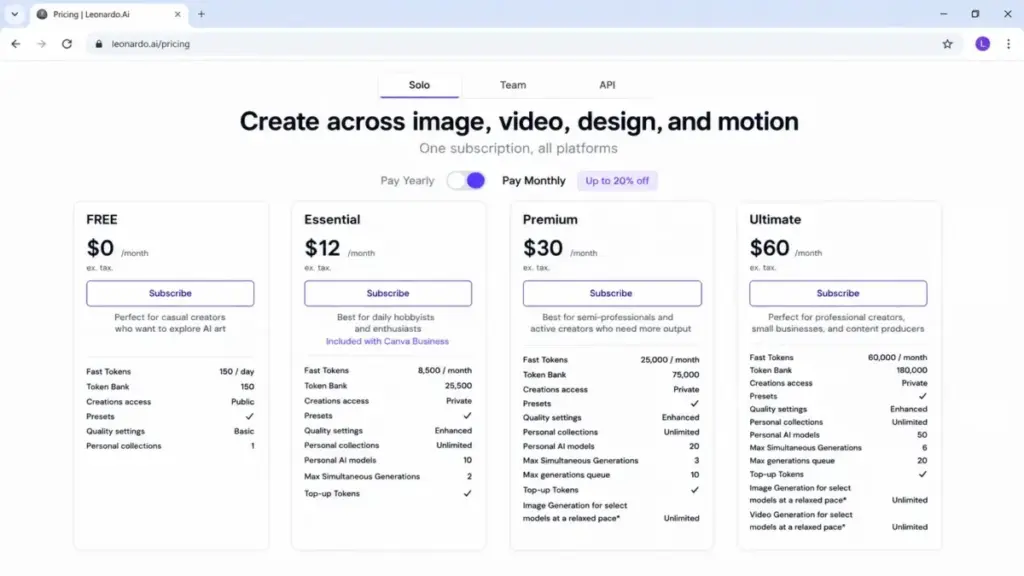The height and width of the screenshot is (576, 1024).
Task: Open the Chrome three-dot menu
Action: (x=1008, y=44)
